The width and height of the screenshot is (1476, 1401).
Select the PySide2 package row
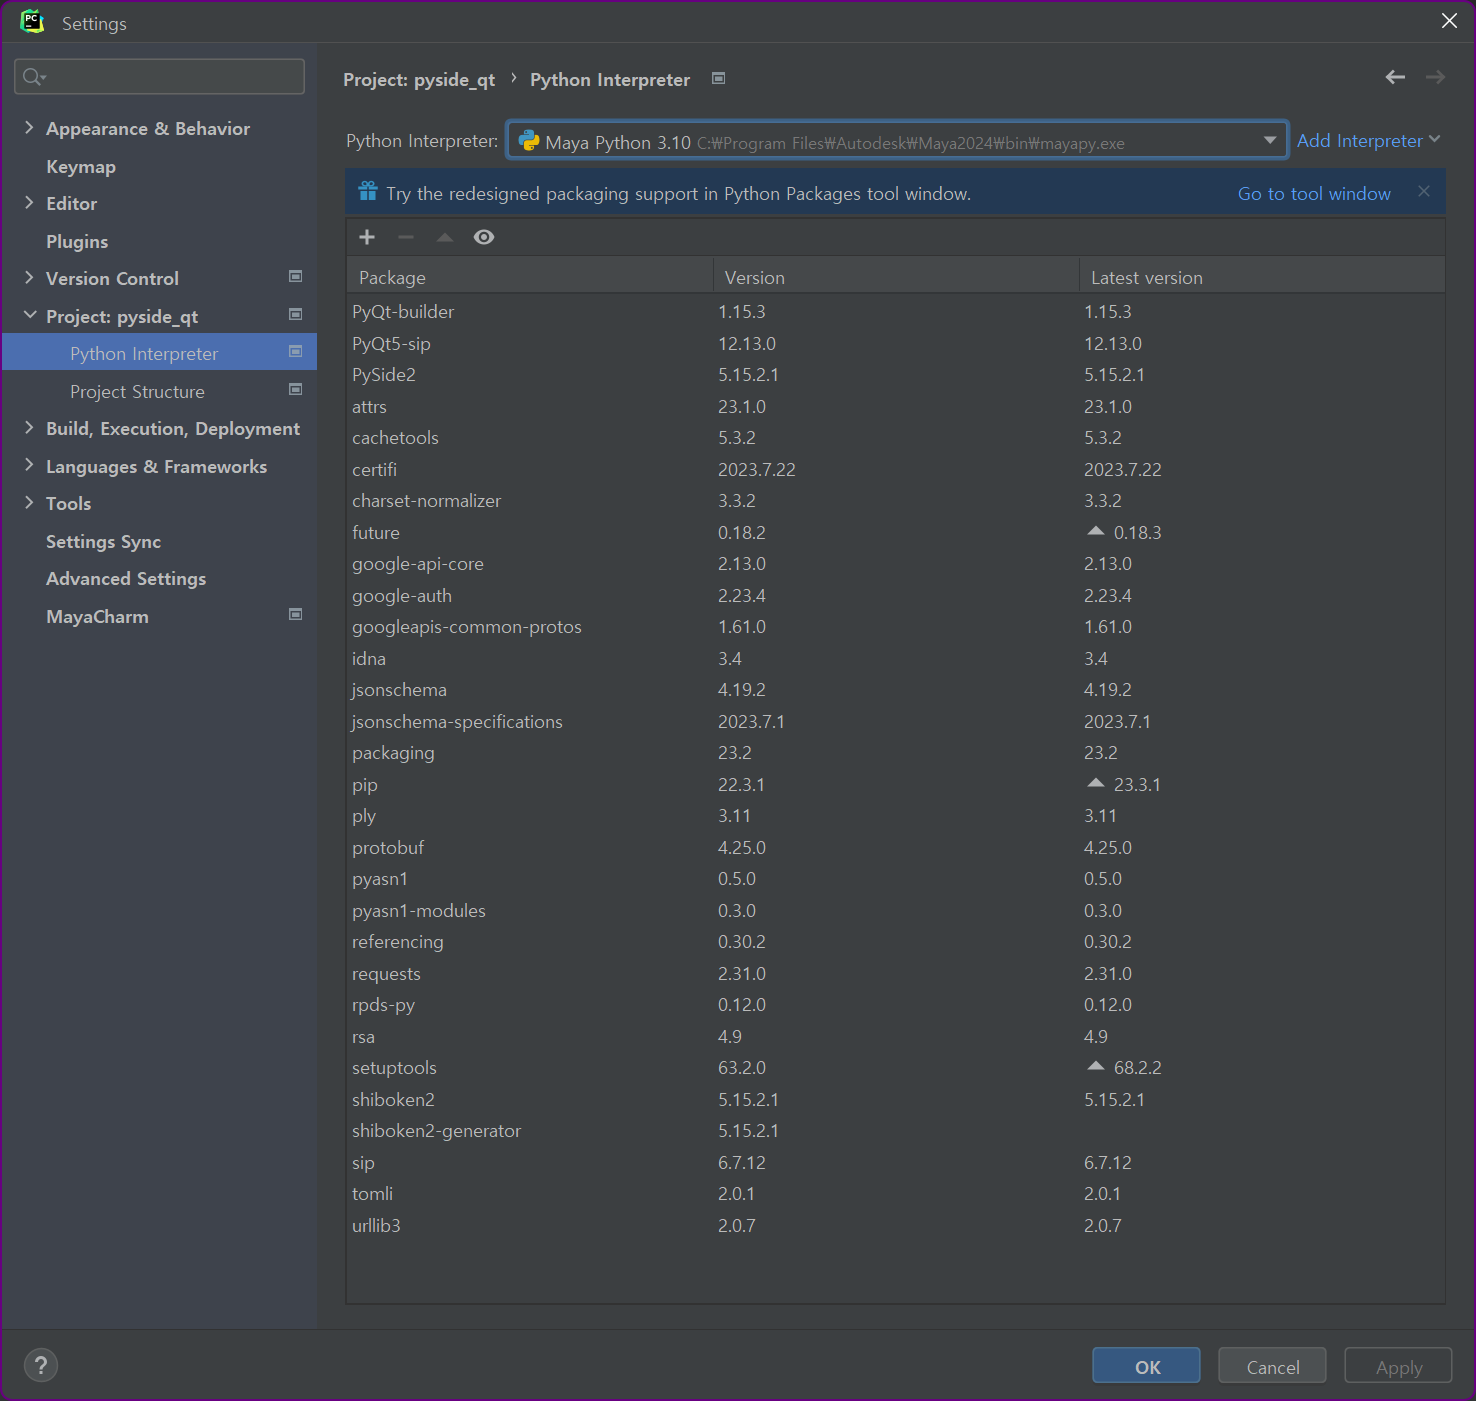pyautogui.click(x=895, y=375)
